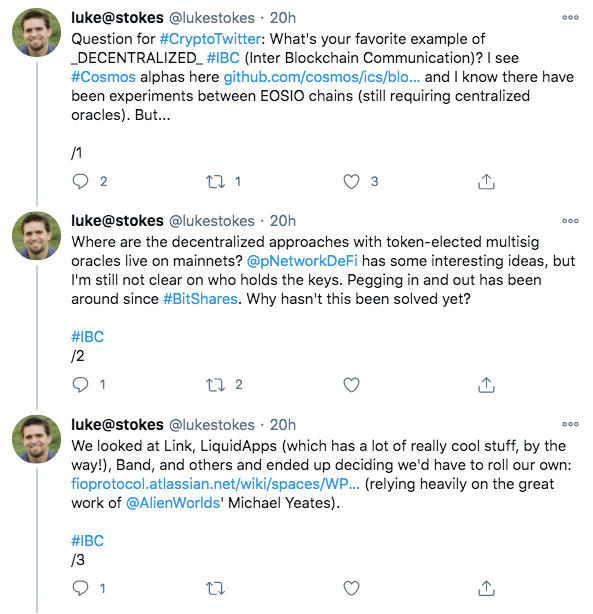
Task: Retweet the first tweet ending in /1
Action: 215,181
